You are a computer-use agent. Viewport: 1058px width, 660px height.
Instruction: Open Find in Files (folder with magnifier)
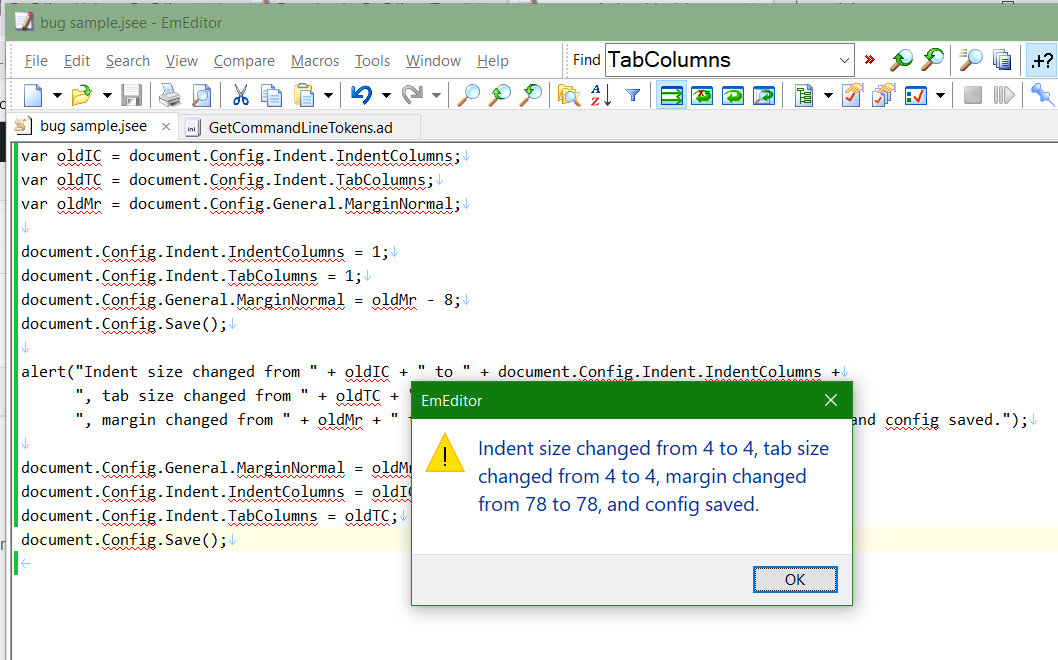(569, 95)
